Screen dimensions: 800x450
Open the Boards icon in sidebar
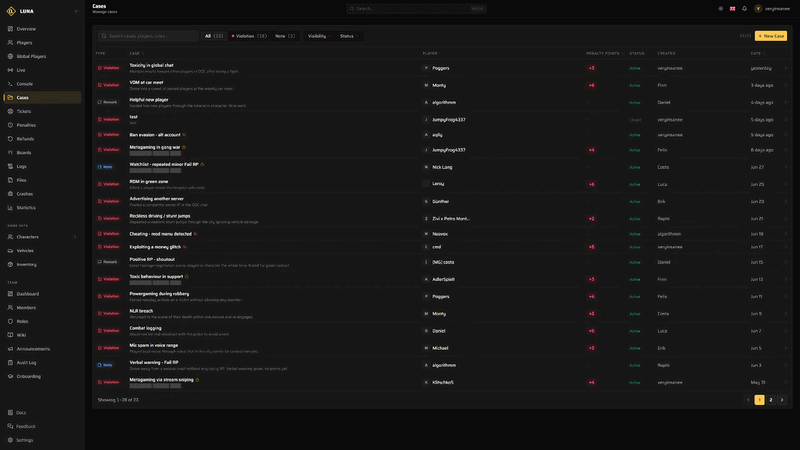(x=10, y=153)
